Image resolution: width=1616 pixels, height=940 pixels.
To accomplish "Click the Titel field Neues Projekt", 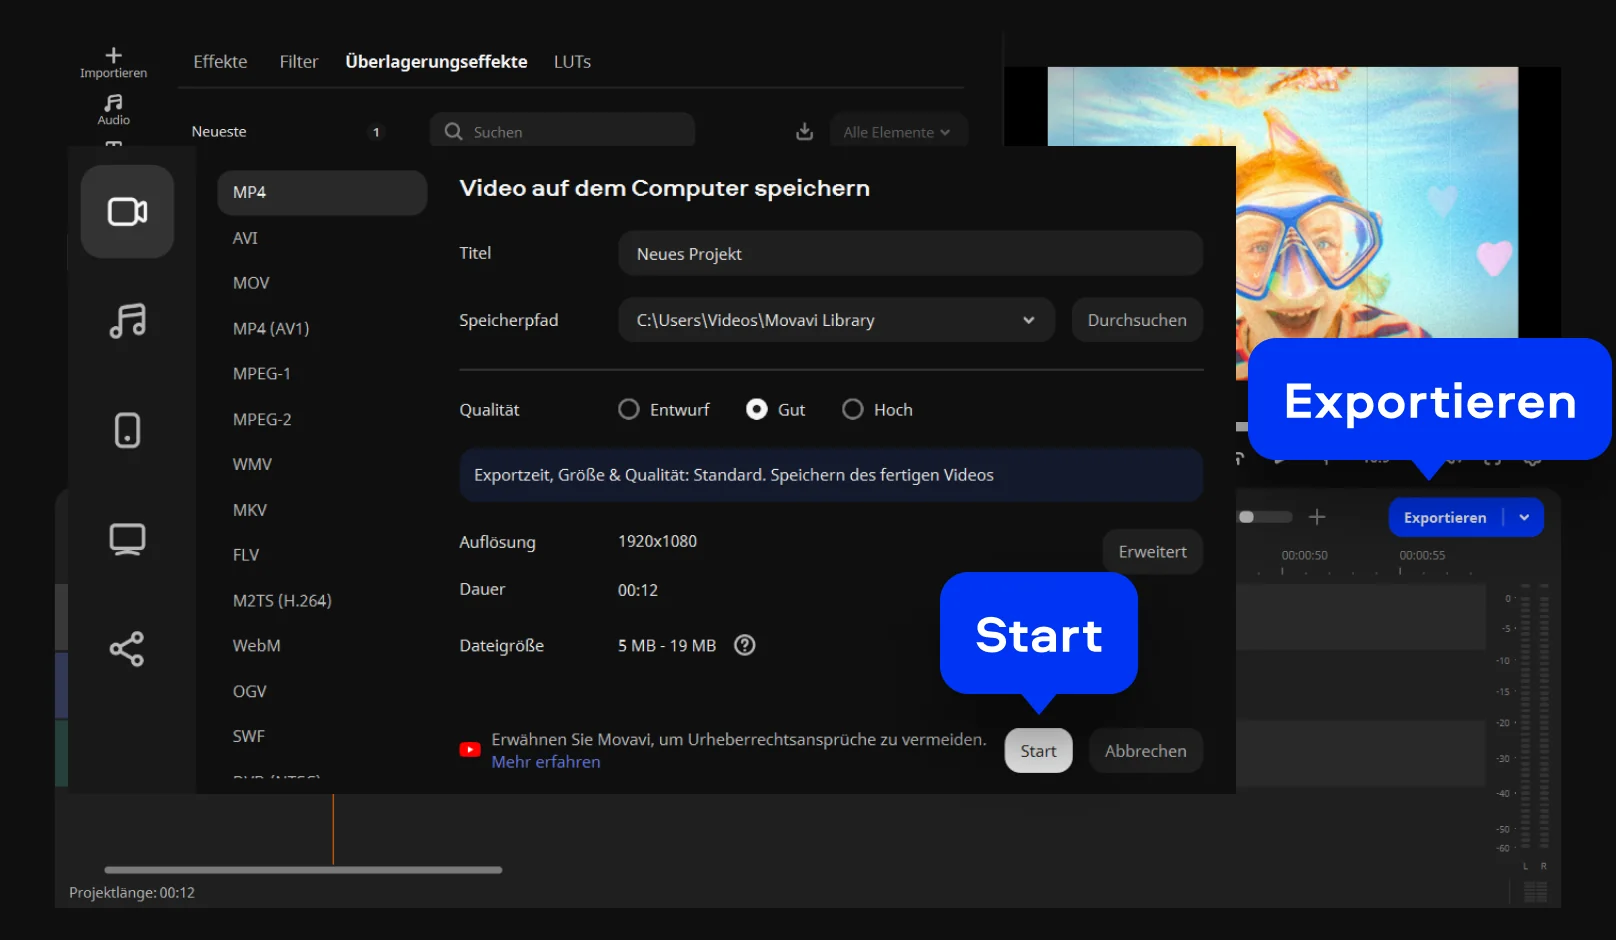I will point(910,254).
